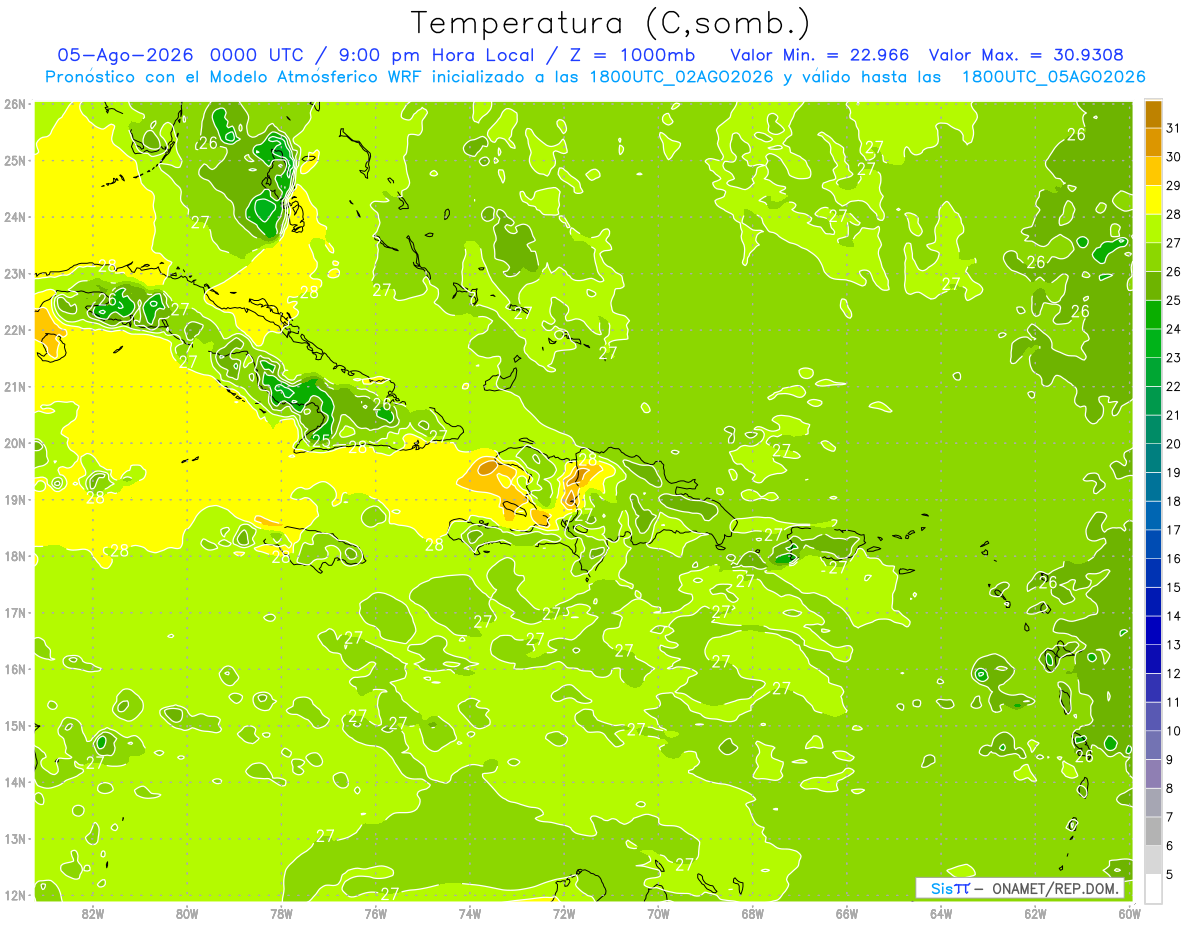Click the title "Temperatura (C,somb.)"
Viewport: 1200px width, 927px height.
[x=610, y=23]
